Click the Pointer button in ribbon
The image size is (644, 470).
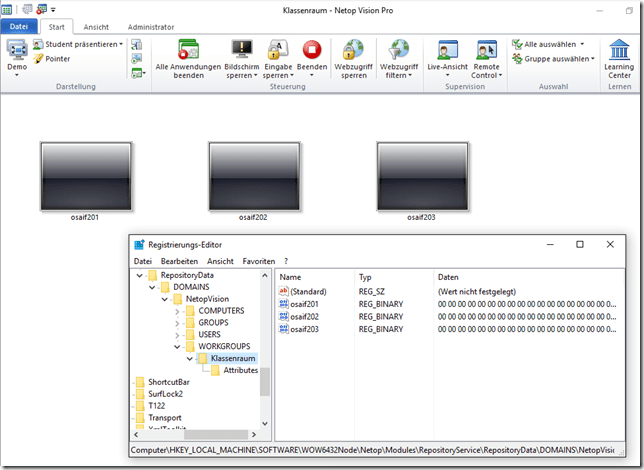click(51, 59)
